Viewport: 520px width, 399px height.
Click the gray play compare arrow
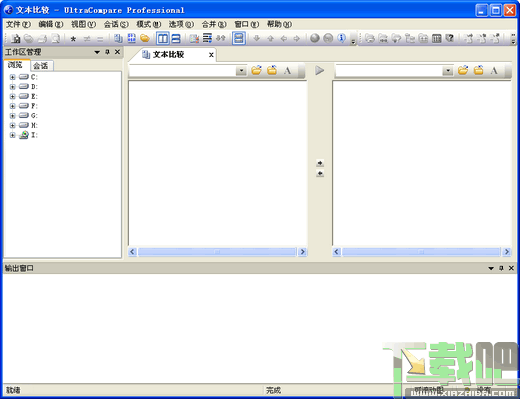pyautogui.click(x=319, y=70)
